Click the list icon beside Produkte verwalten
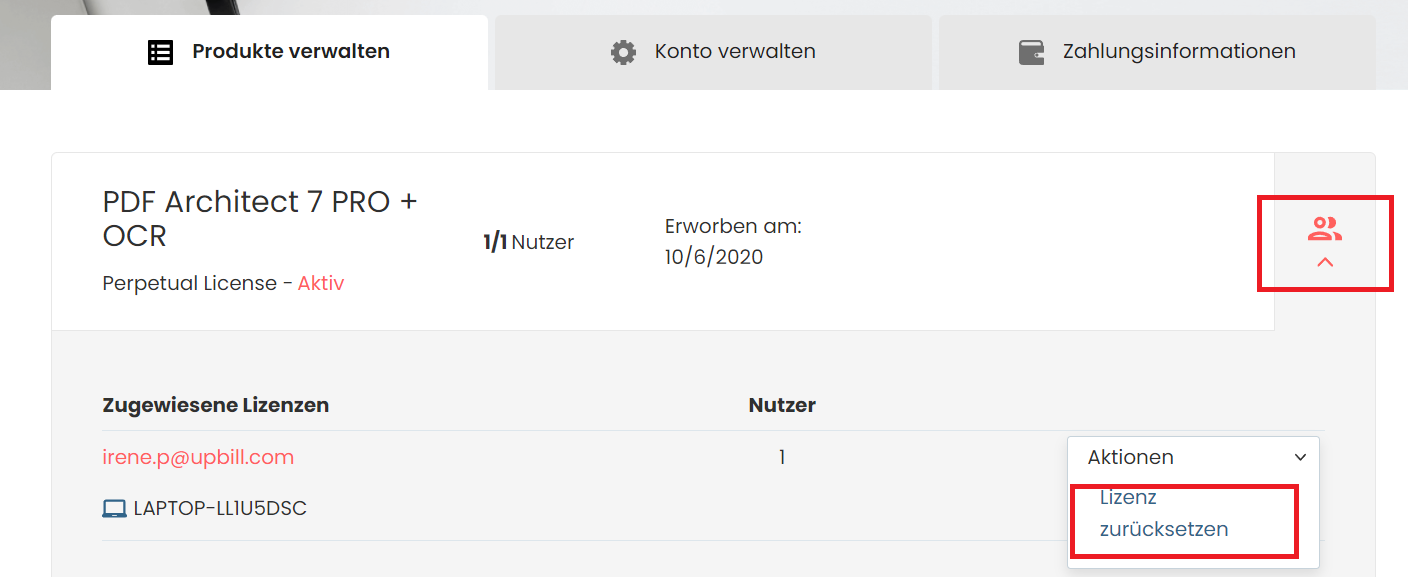The image size is (1410, 577). (x=160, y=52)
